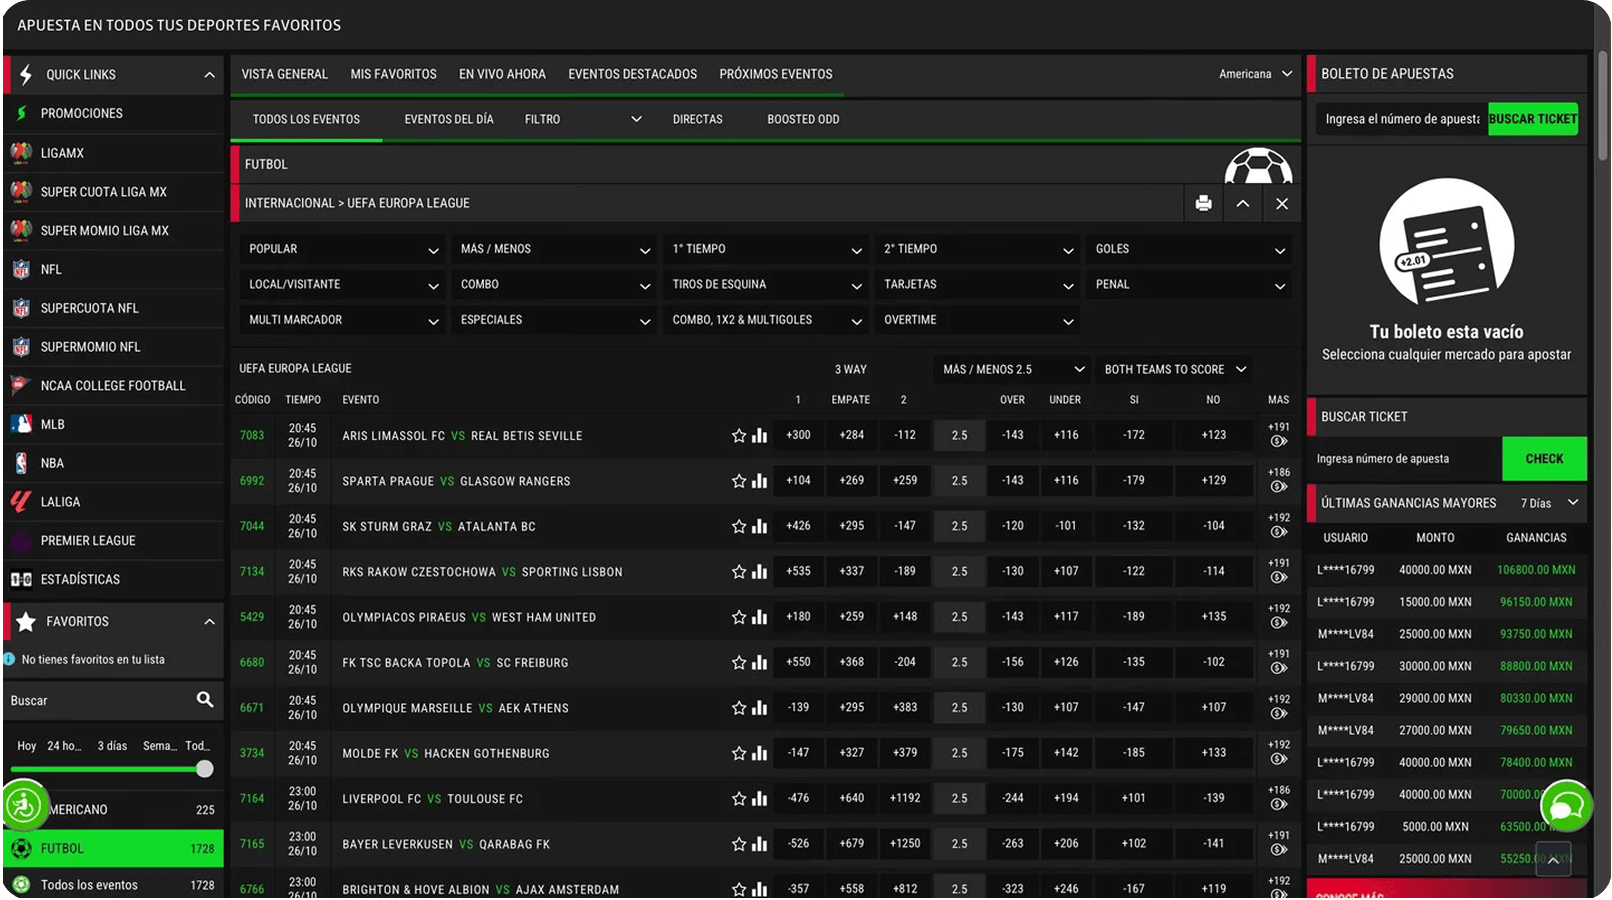The height and width of the screenshot is (900, 1612).
Task: Select +300 odds for Aris Limassol win
Action: click(x=798, y=435)
